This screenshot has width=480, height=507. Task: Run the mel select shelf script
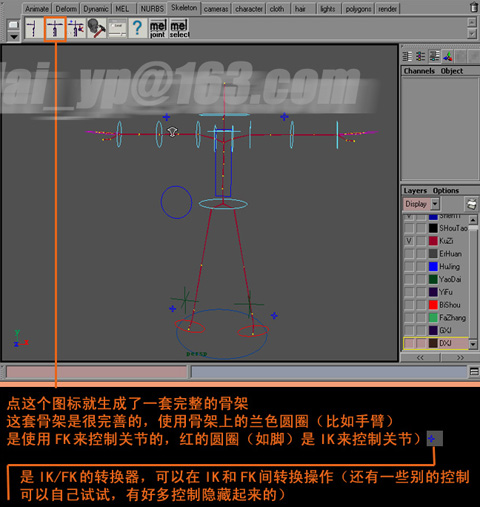179,29
